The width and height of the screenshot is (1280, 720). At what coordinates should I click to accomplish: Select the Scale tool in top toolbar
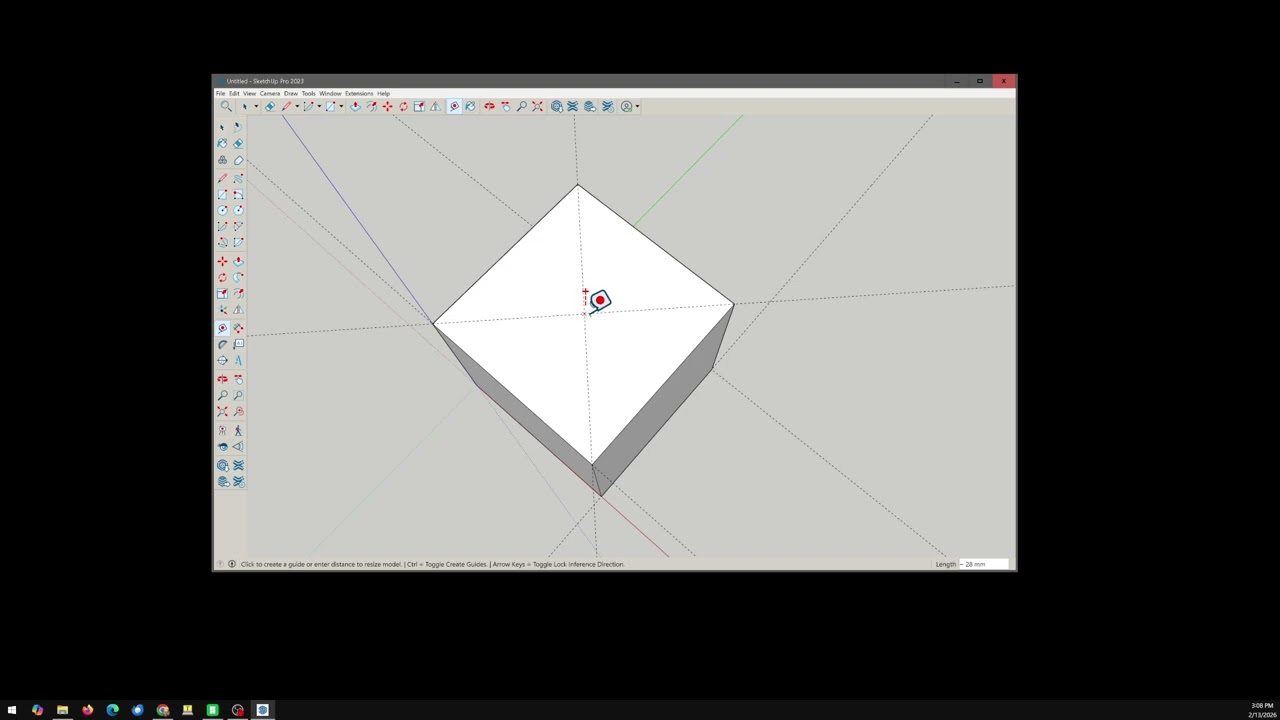tap(419, 106)
